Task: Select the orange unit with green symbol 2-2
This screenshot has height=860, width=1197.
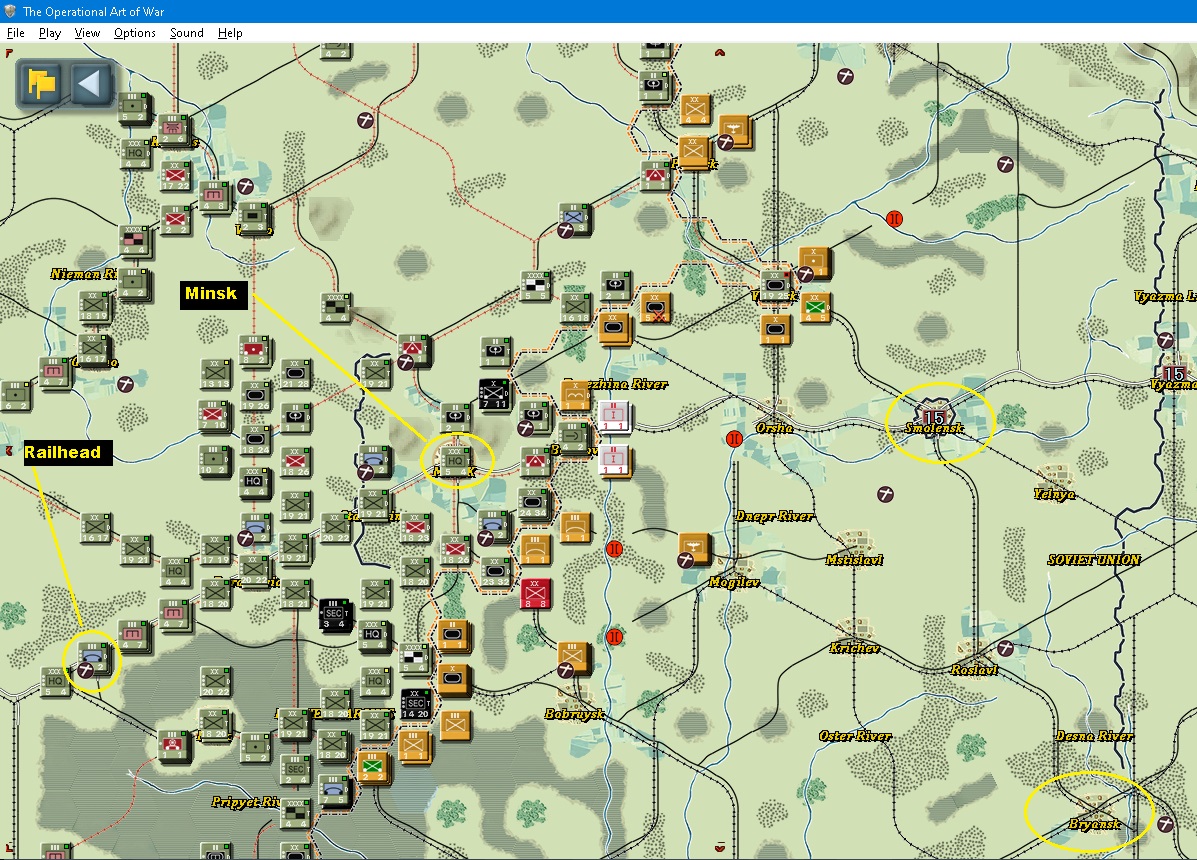Action: coord(373,767)
